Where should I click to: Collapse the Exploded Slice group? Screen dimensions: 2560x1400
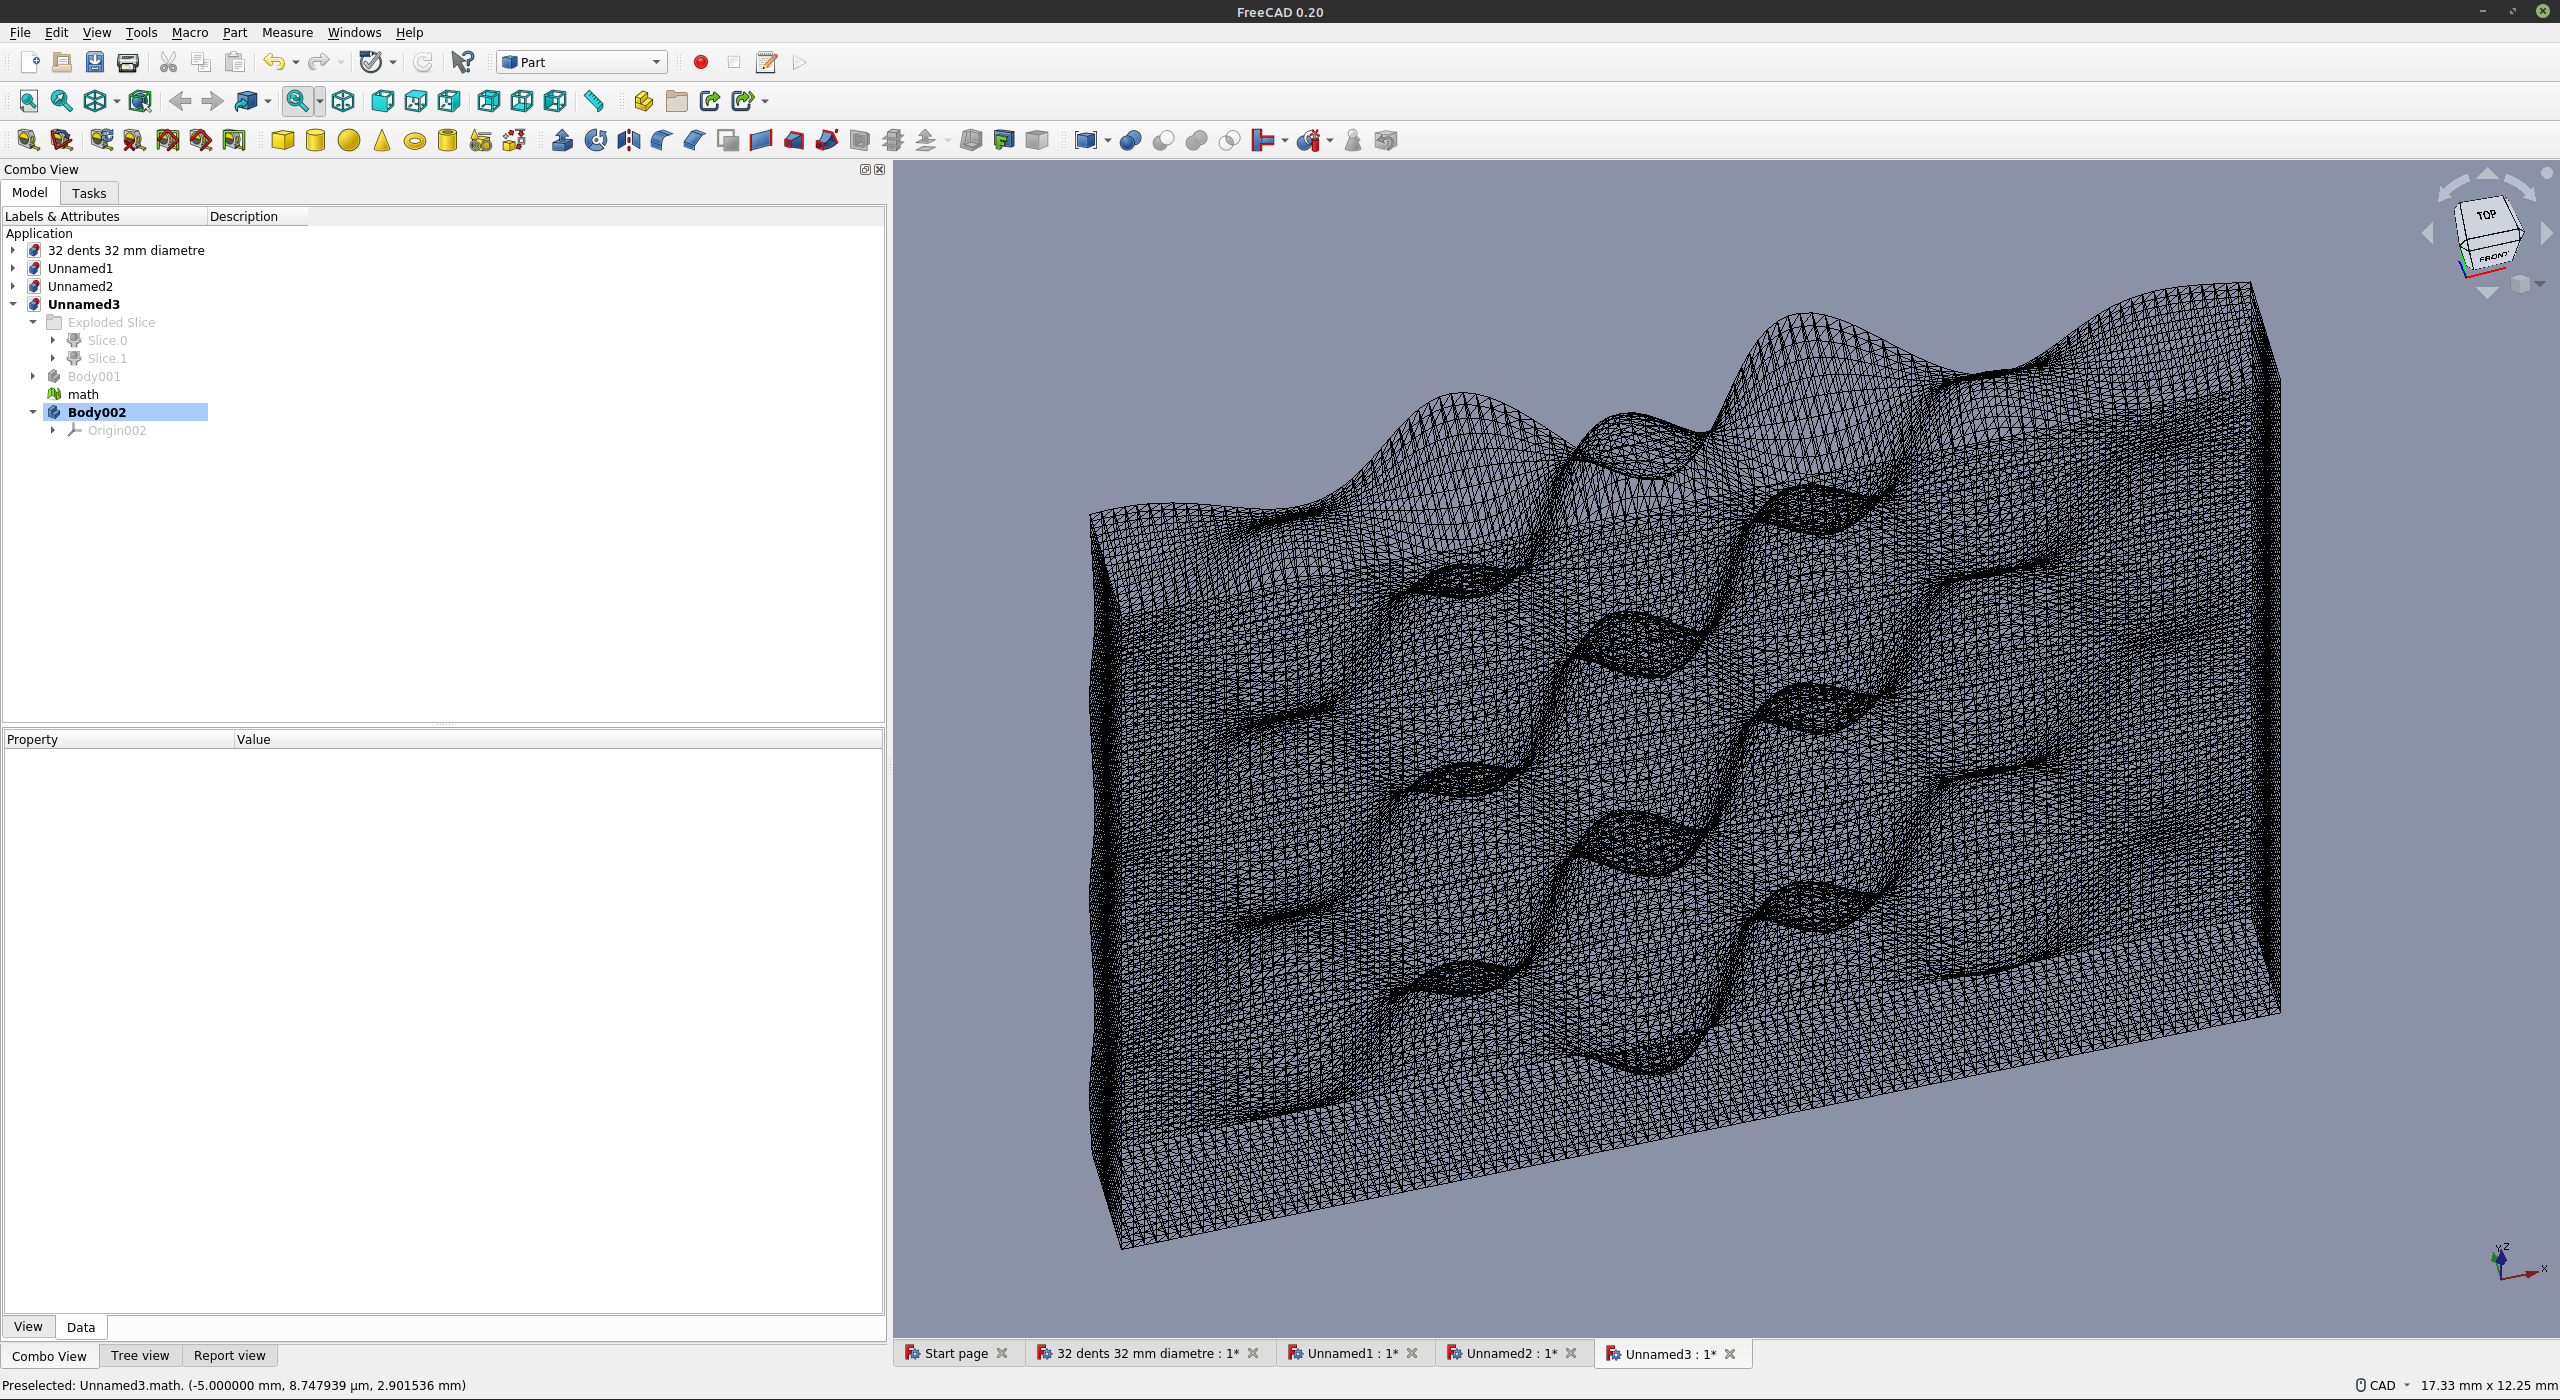(x=33, y=322)
